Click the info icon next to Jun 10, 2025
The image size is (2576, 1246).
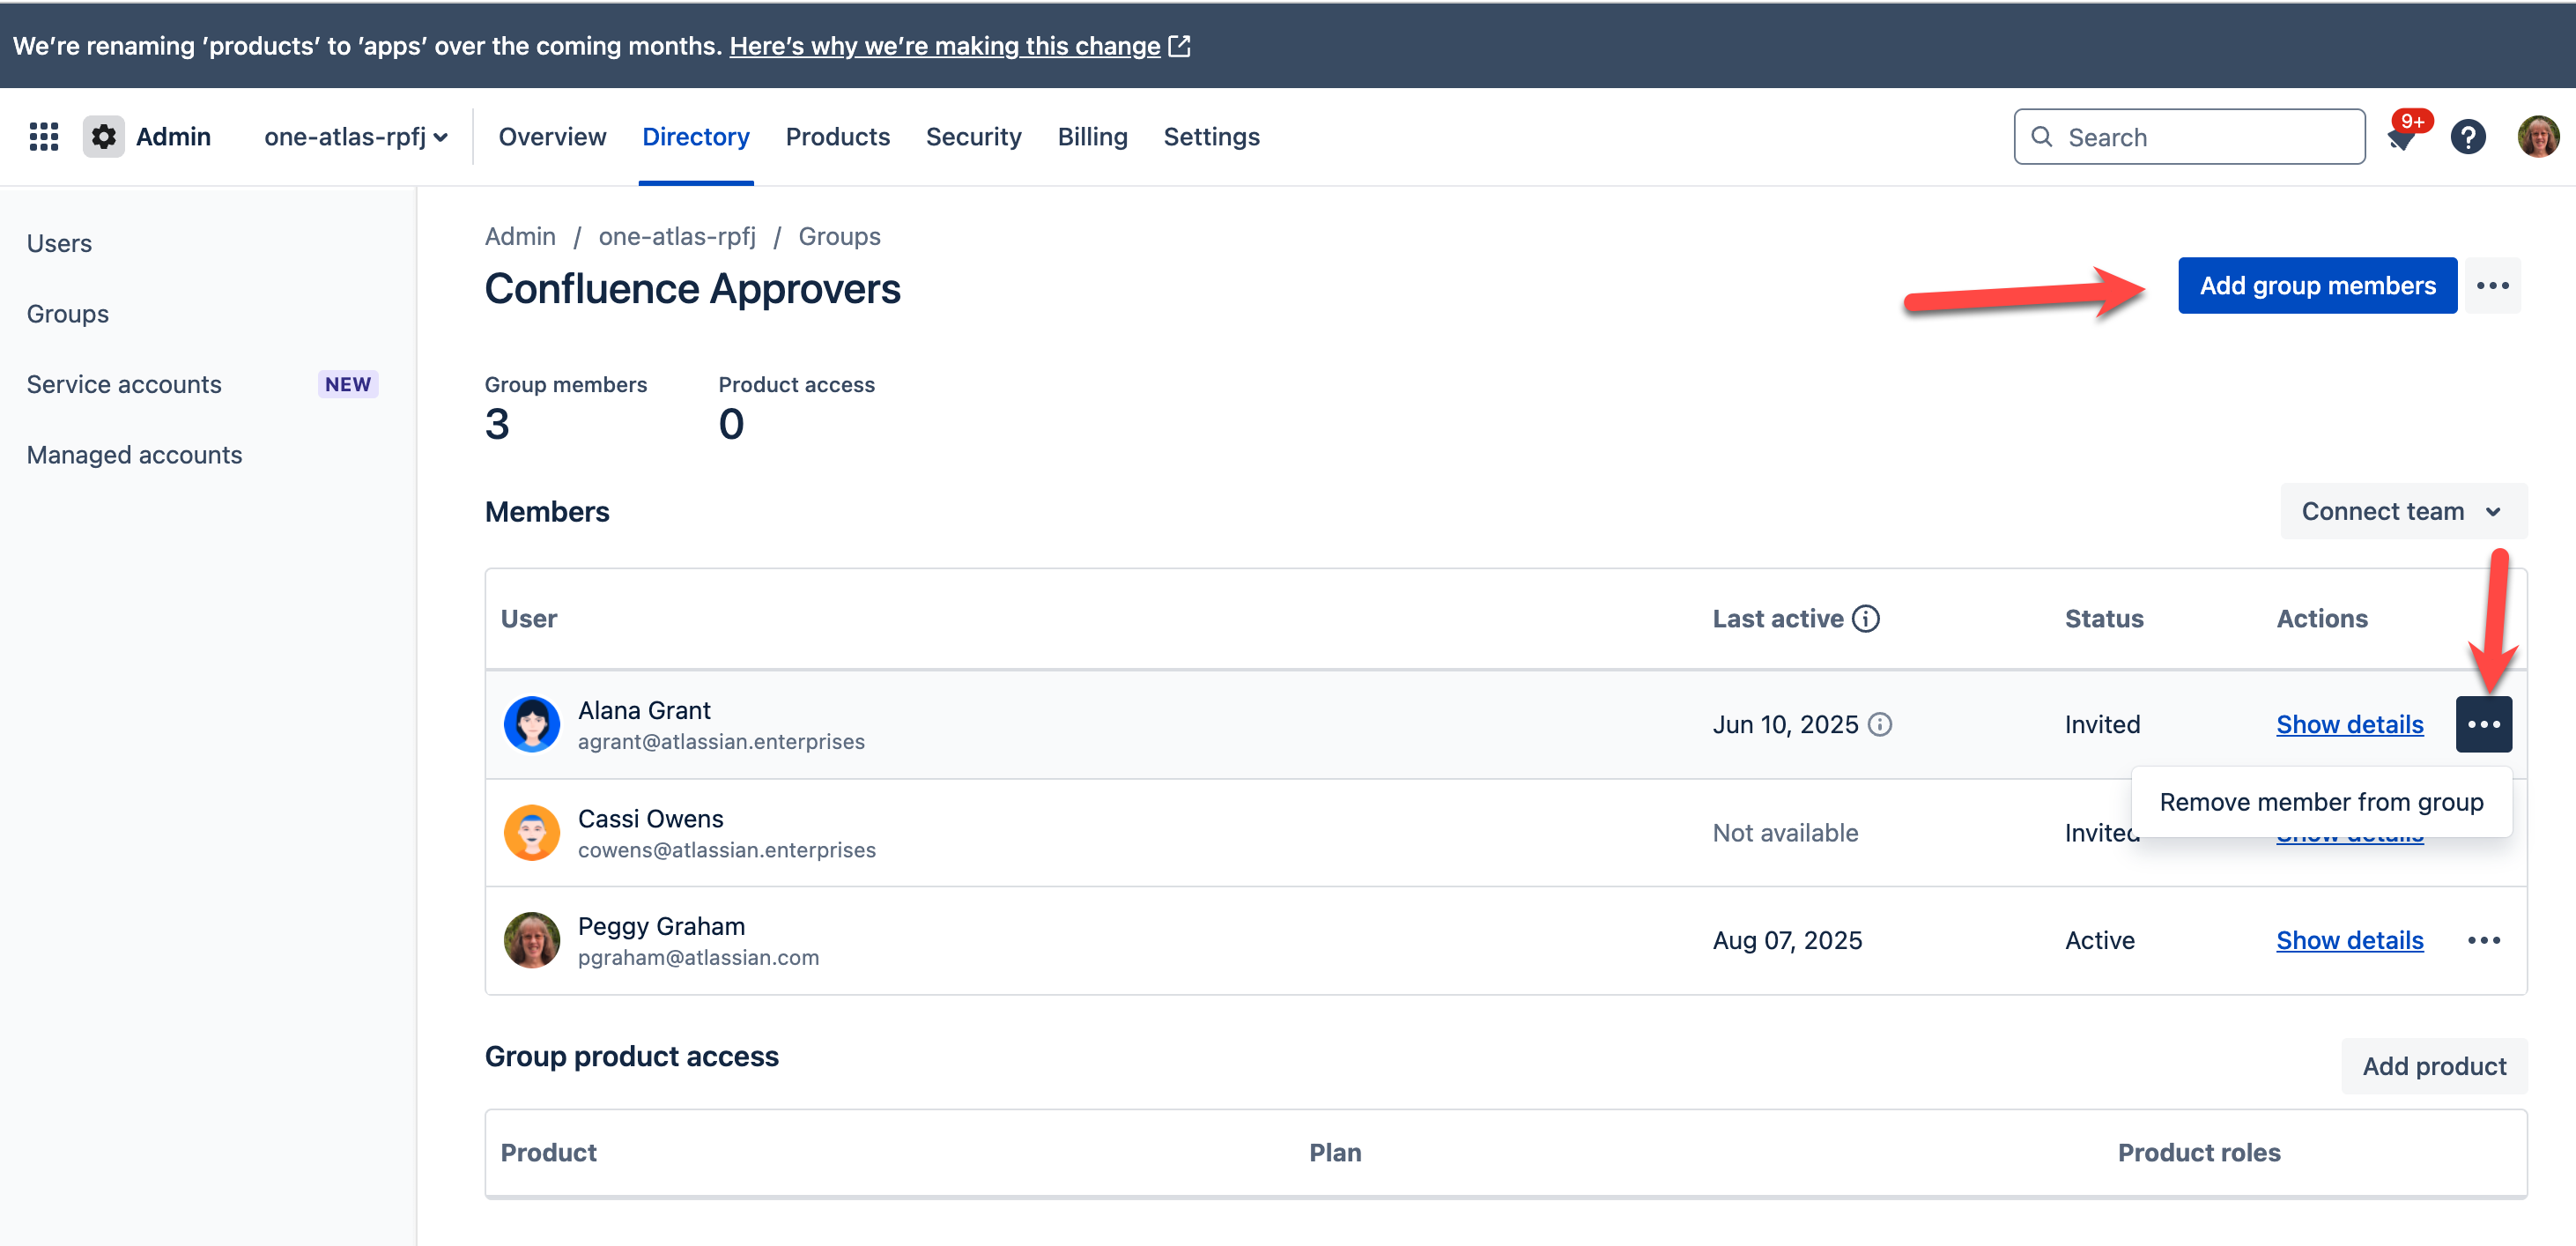coord(1880,725)
